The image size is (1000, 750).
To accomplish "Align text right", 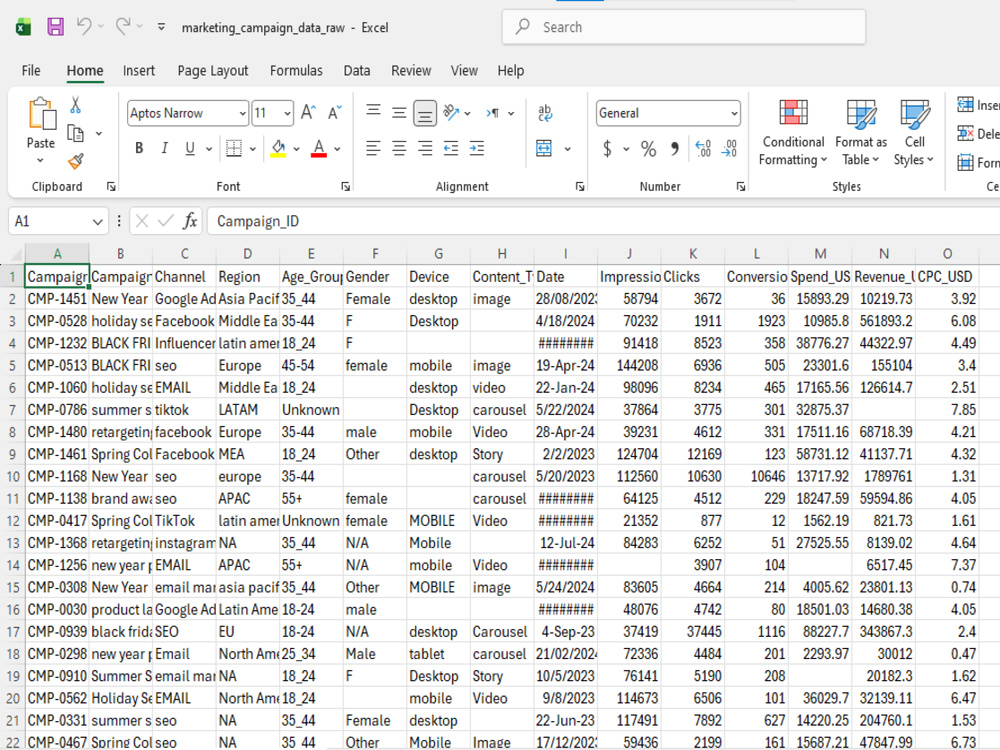I will tap(425, 149).
